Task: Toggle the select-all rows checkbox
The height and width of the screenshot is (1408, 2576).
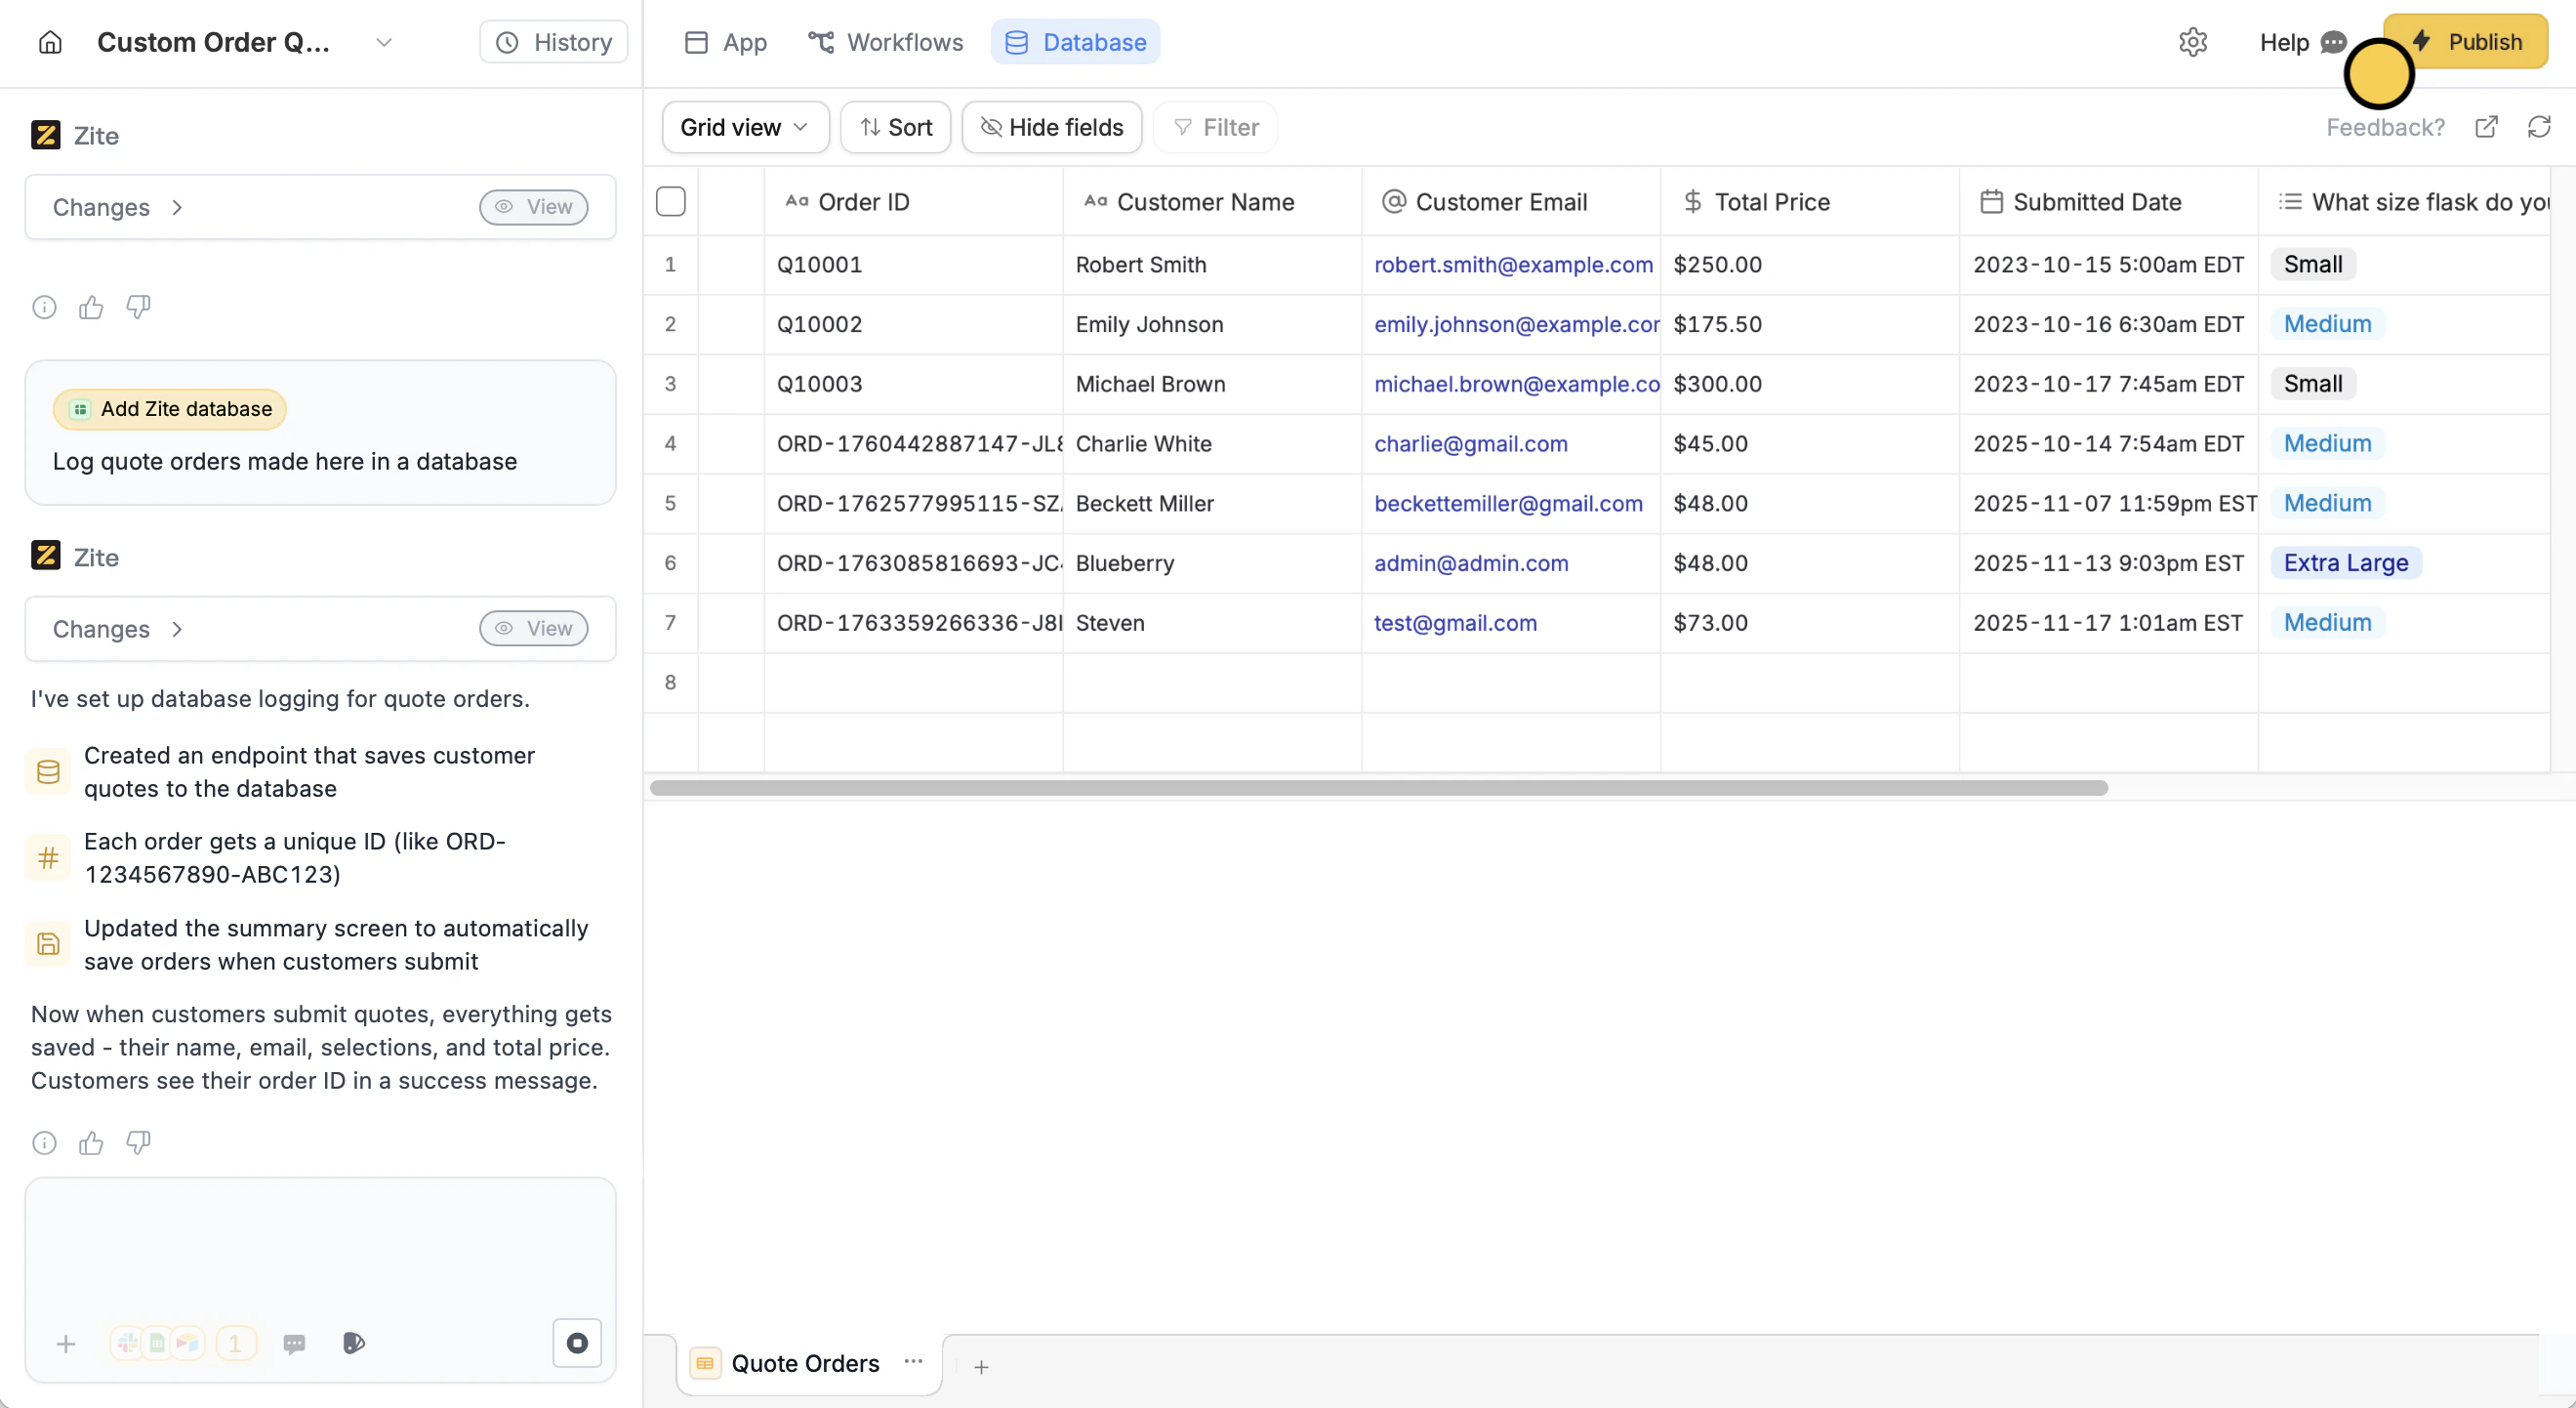Action: pyautogui.click(x=671, y=202)
